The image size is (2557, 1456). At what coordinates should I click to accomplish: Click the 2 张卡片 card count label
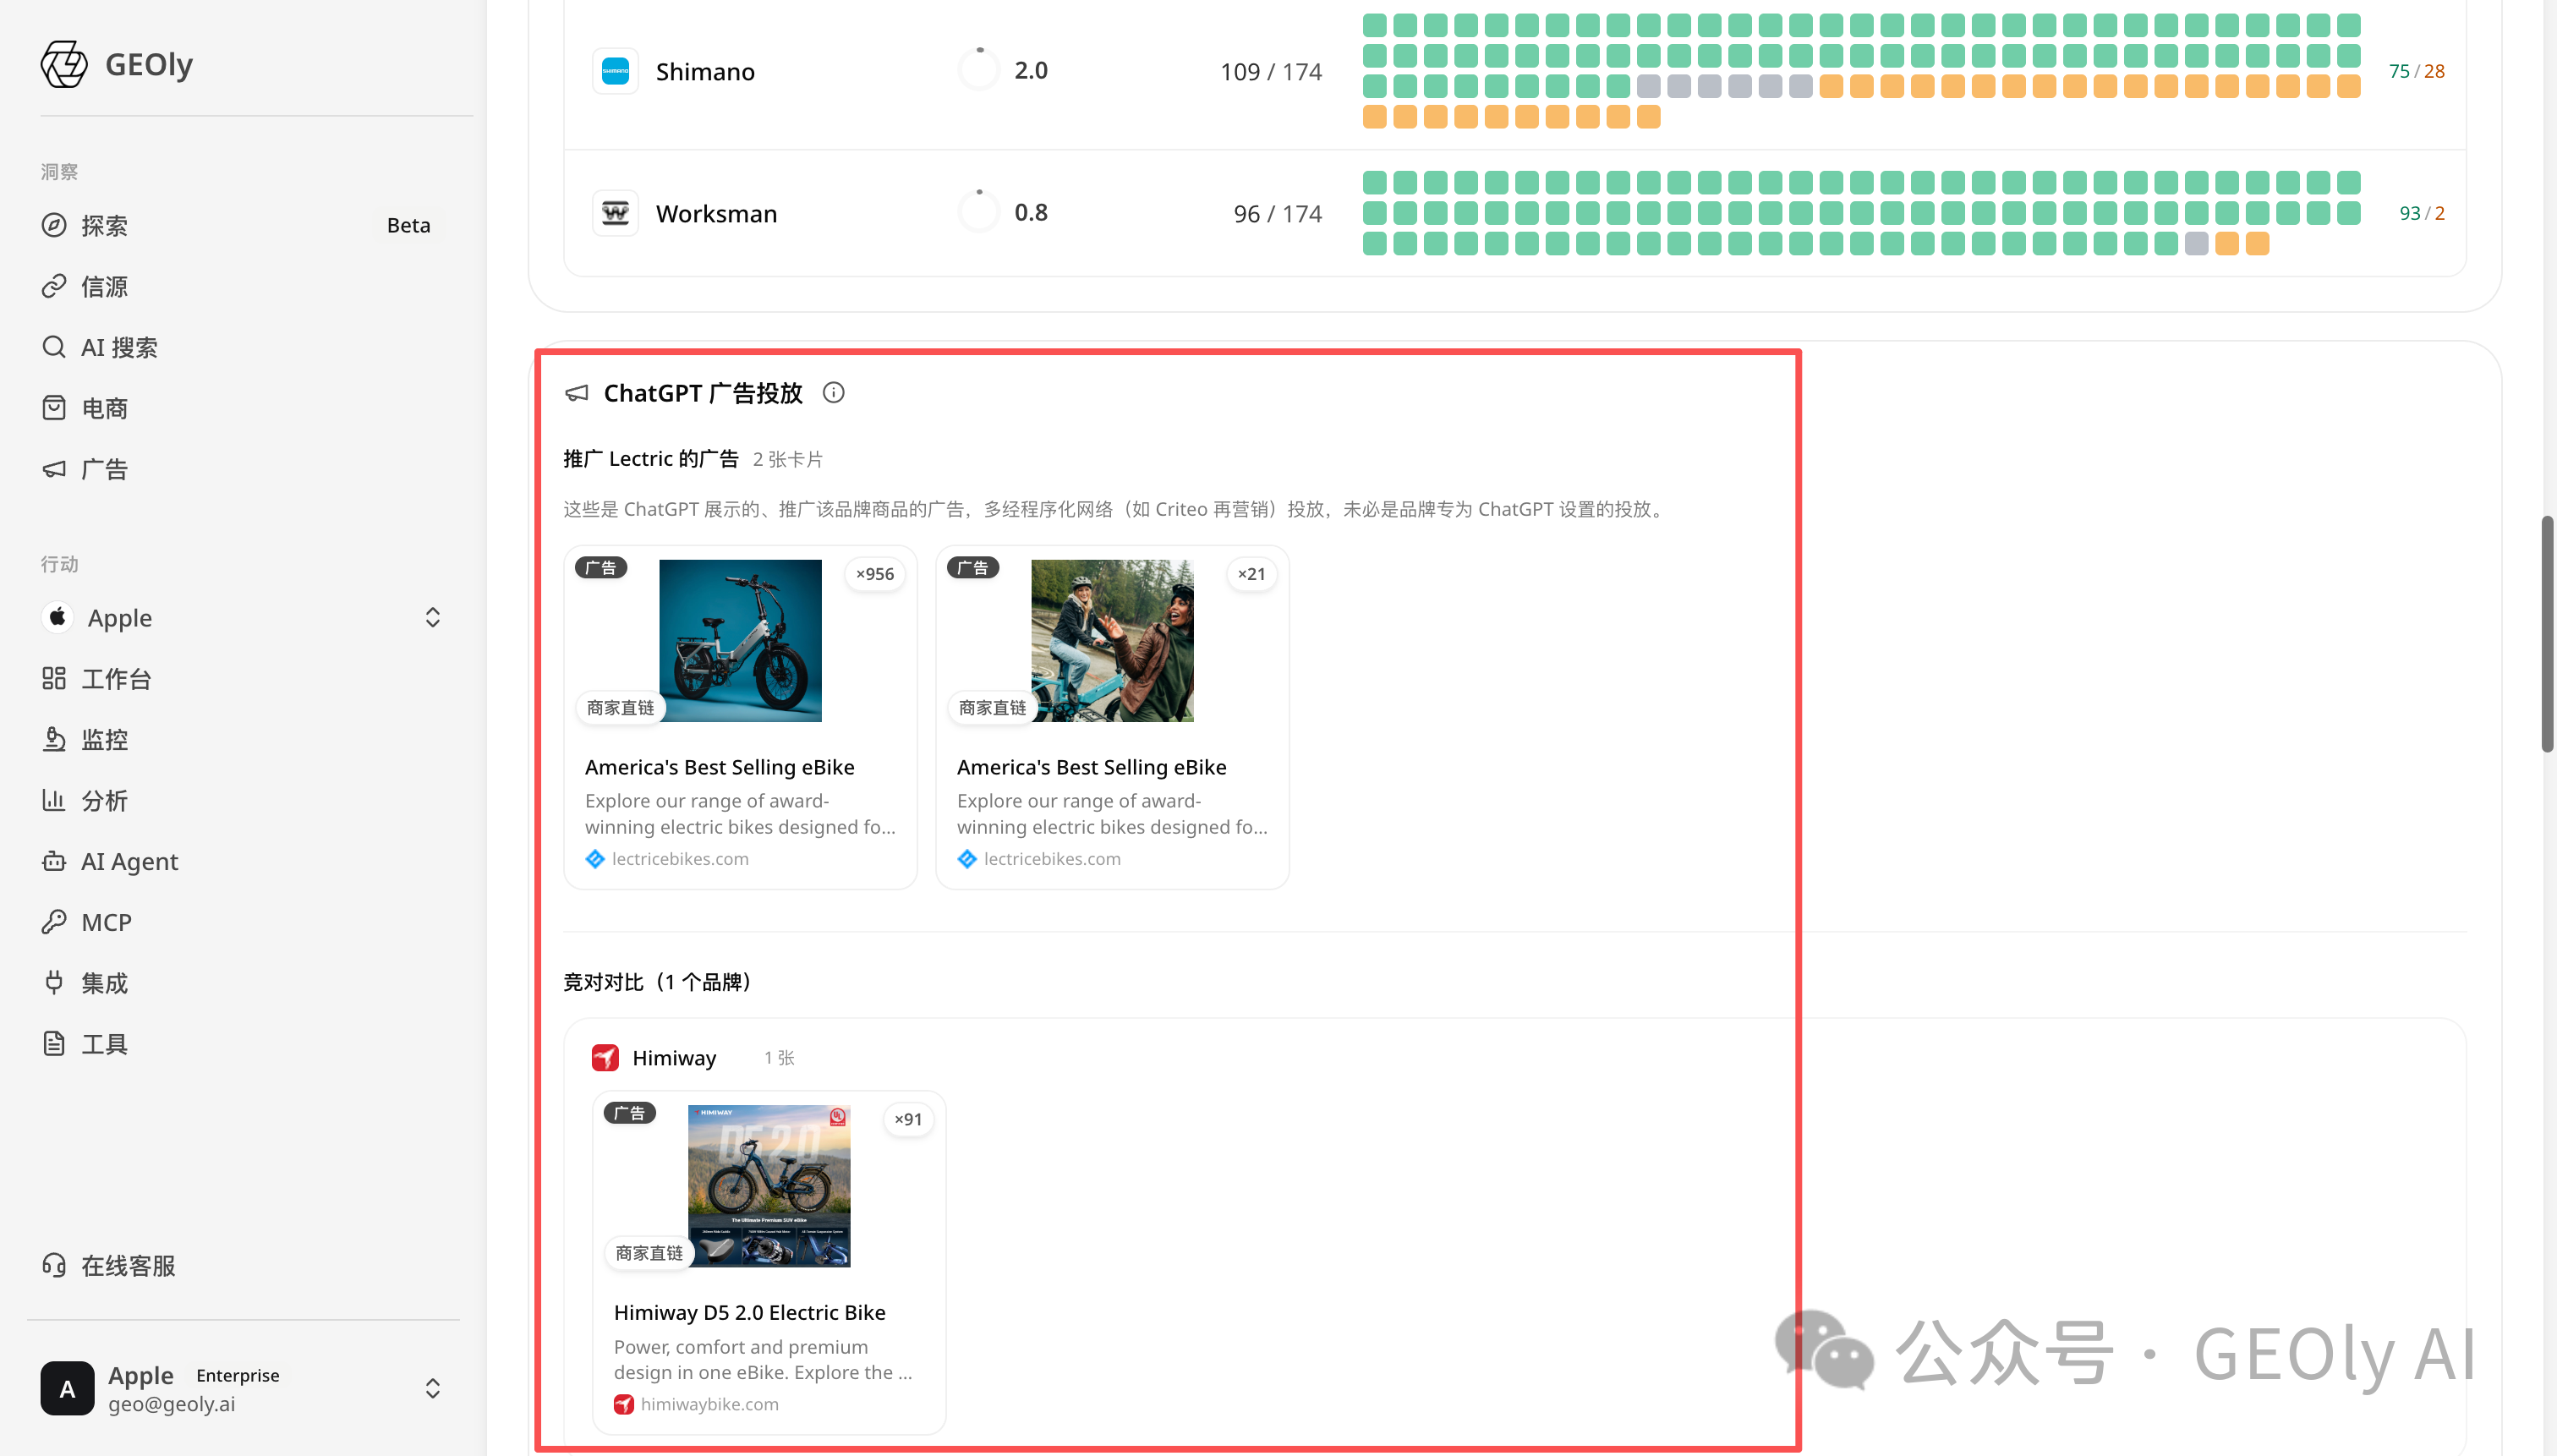[x=788, y=459]
